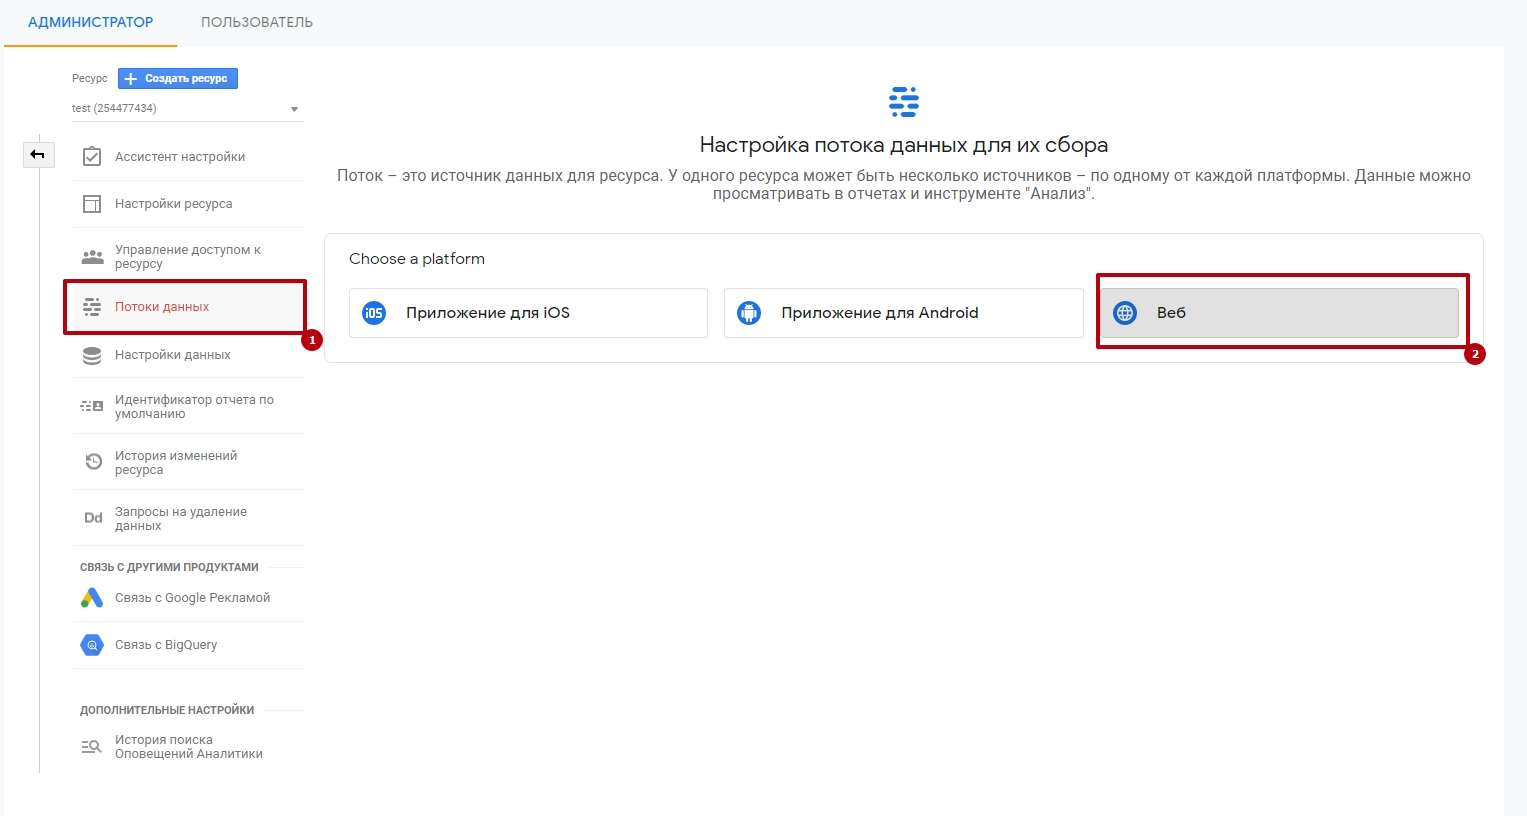Click the Ассистент настройки checkbox icon
The height and width of the screenshot is (816, 1527).
coord(92,157)
